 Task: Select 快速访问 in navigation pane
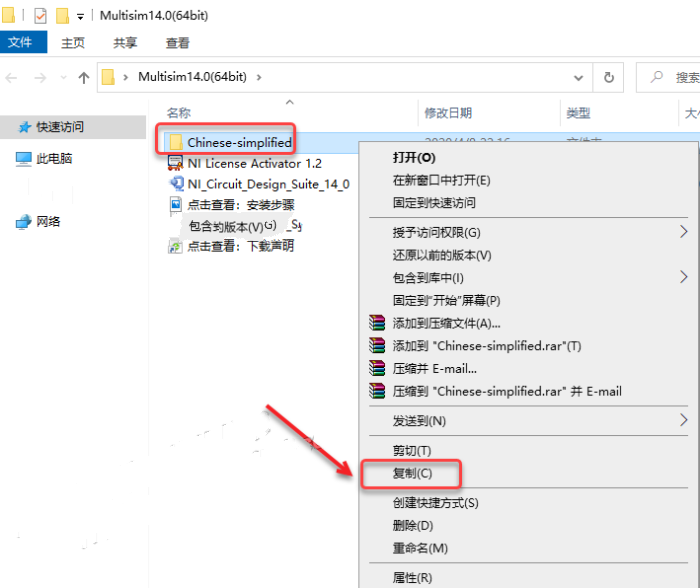pyautogui.click(x=60, y=127)
